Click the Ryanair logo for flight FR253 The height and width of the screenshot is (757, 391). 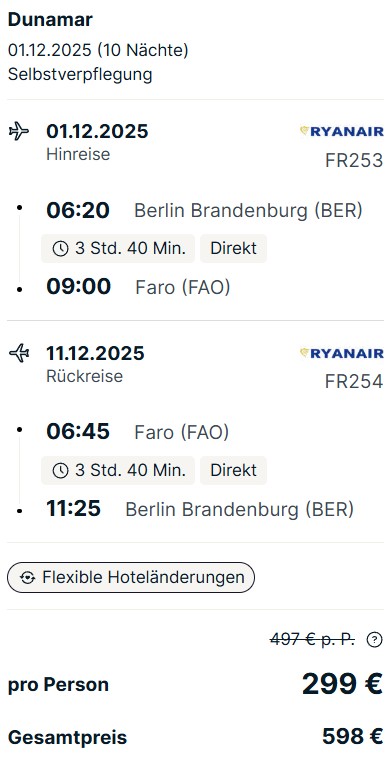(342, 131)
